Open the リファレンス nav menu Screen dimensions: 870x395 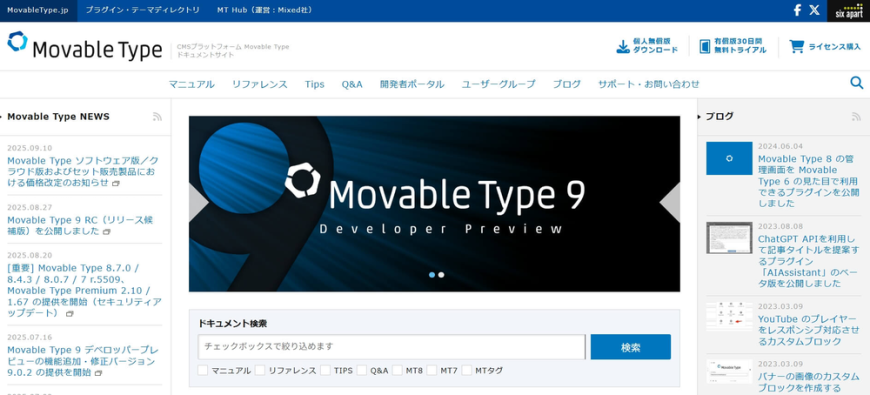[x=260, y=84]
